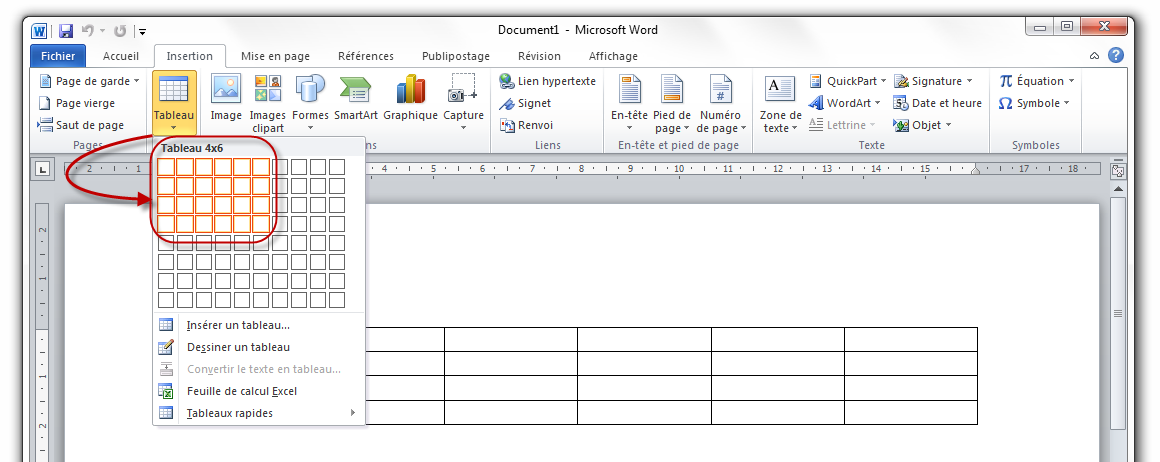Image resolution: width=1160 pixels, height=462 pixels.
Task: Open the Fichier tab
Action: [x=58, y=56]
